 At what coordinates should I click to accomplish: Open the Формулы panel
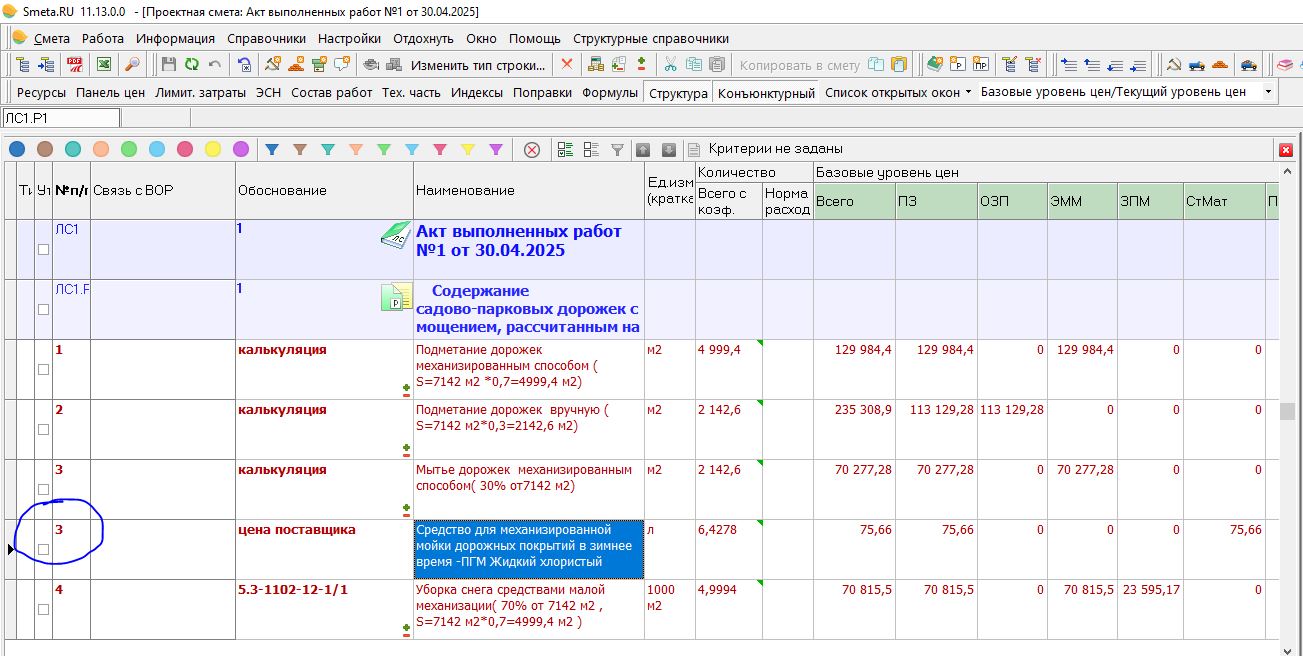[609, 92]
